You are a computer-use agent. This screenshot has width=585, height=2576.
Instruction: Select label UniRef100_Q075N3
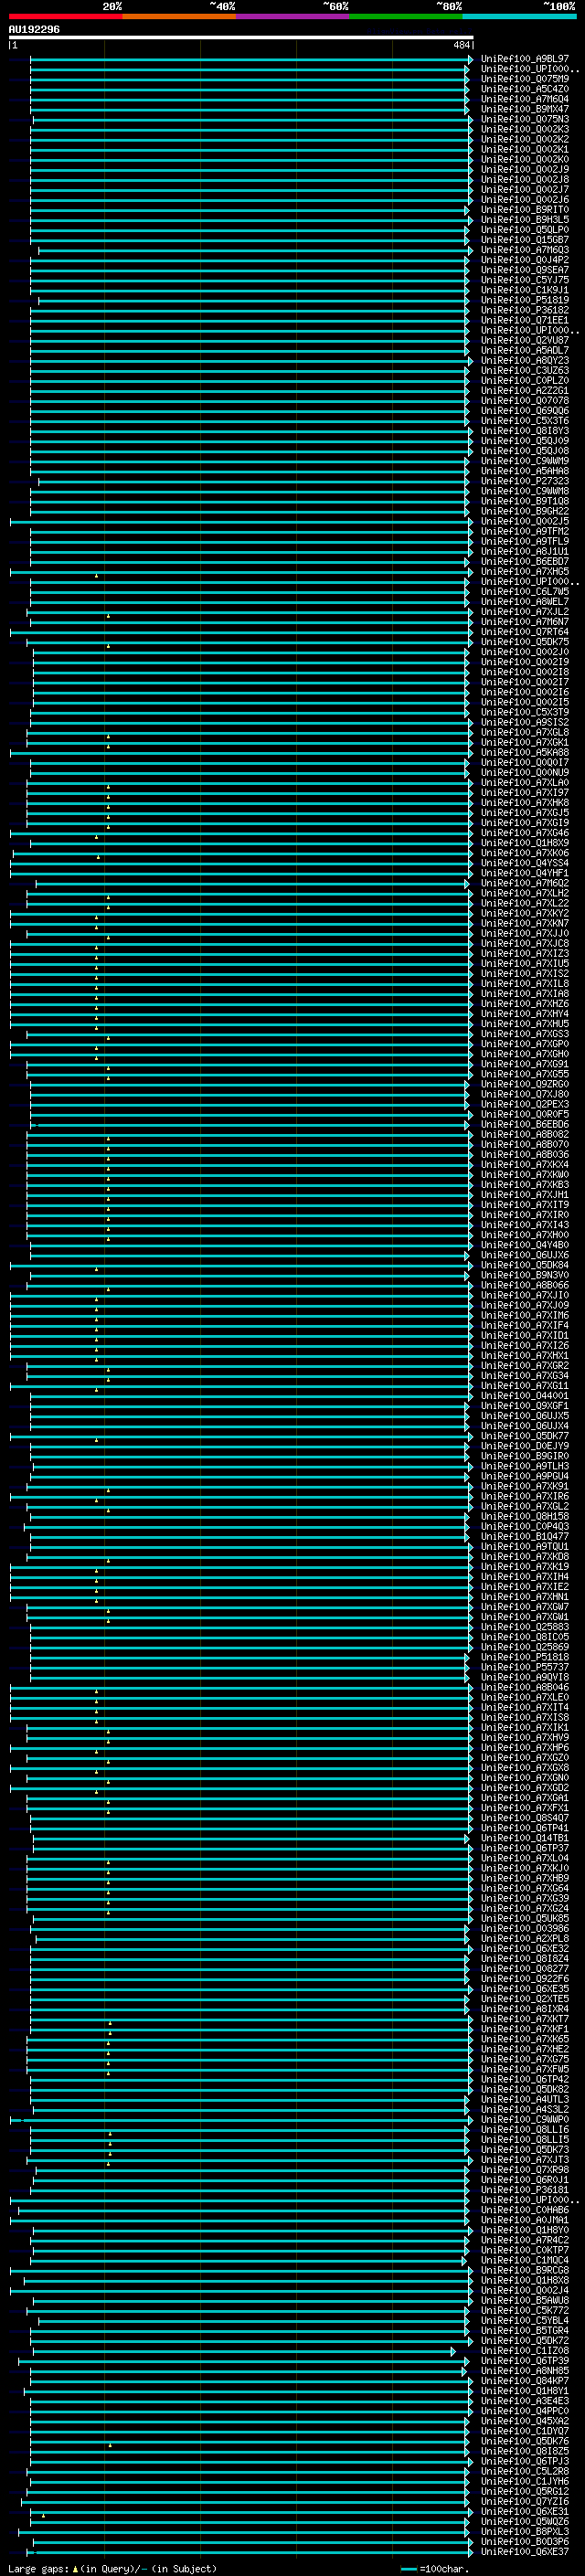(x=525, y=119)
